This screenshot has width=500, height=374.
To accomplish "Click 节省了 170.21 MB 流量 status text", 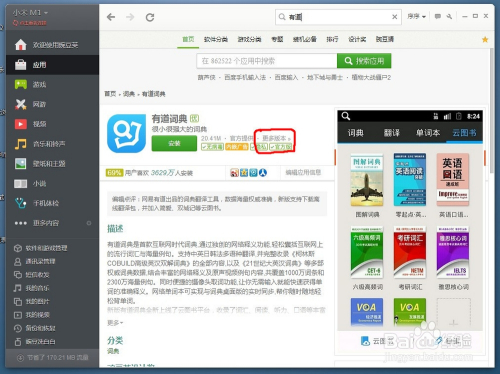I will [x=57, y=358].
